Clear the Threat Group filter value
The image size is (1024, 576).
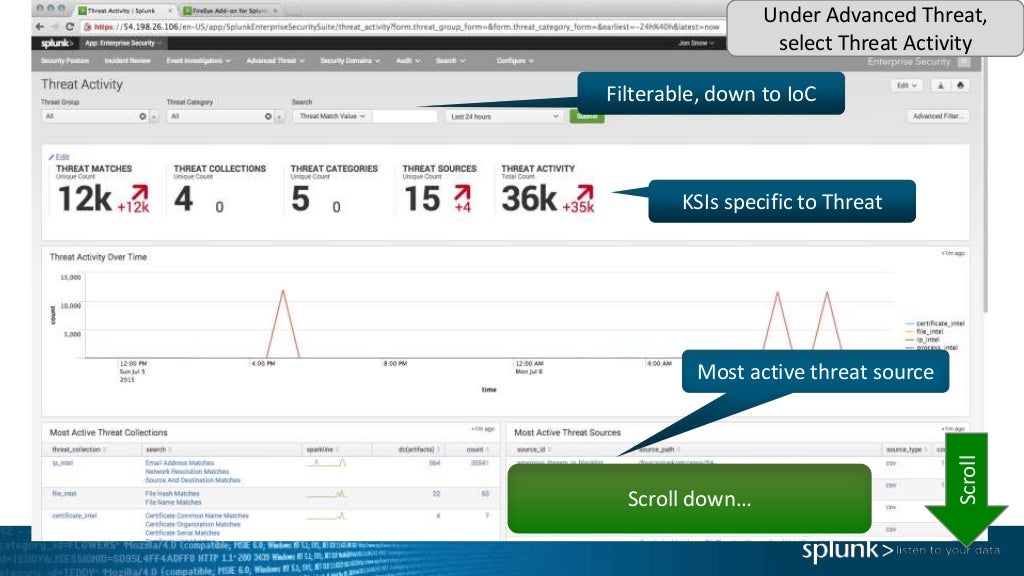(x=142, y=116)
